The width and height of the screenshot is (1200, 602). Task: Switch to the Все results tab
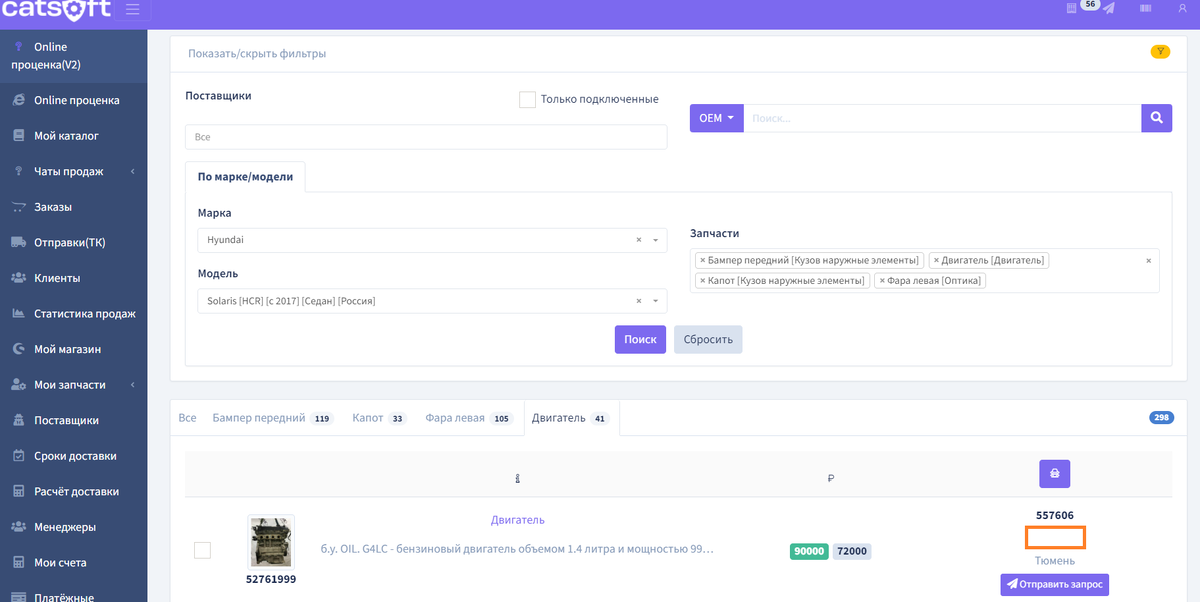coord(187,418)
